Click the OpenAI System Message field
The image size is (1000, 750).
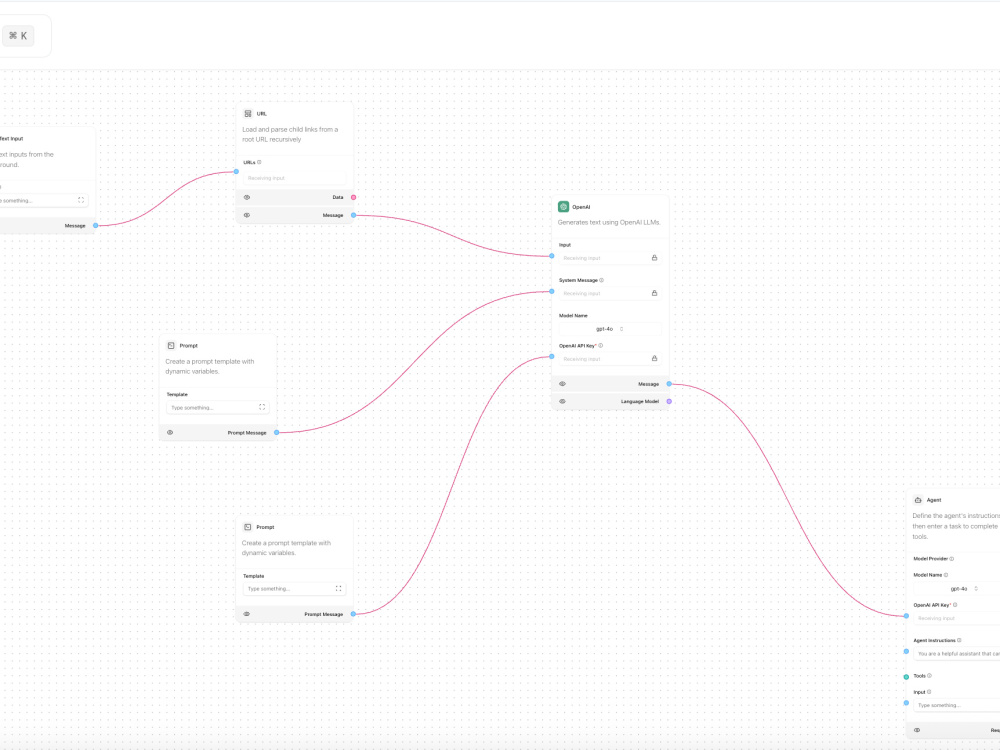[610, 293]
